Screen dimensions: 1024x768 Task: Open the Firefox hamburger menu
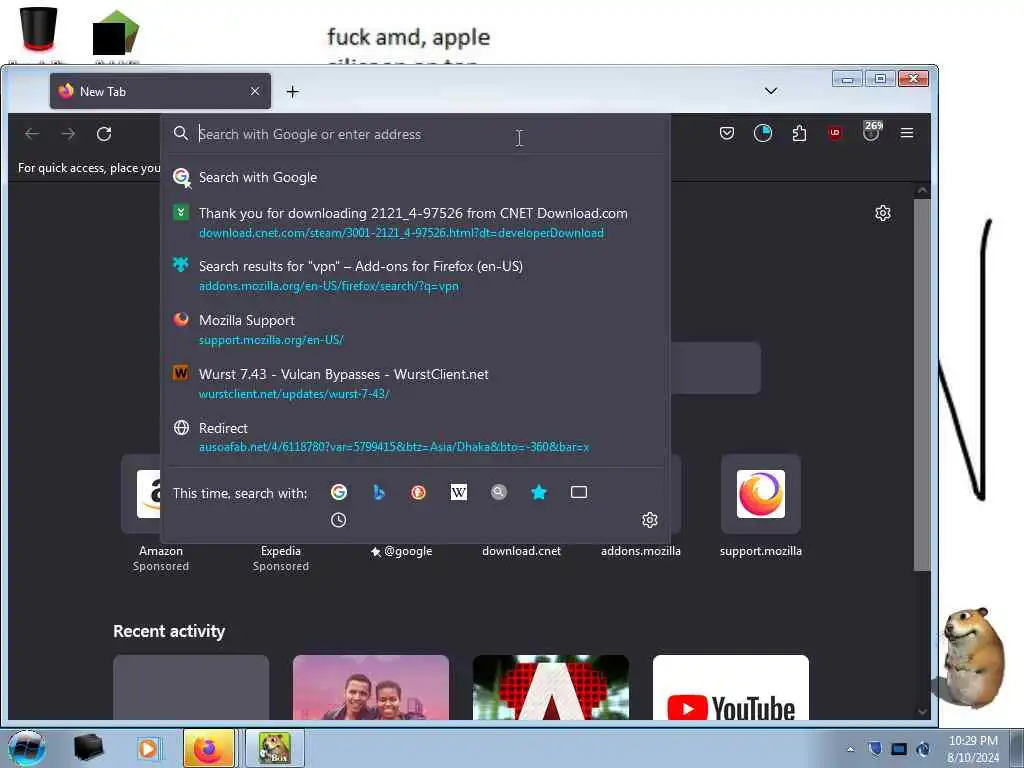pos(906,133)
